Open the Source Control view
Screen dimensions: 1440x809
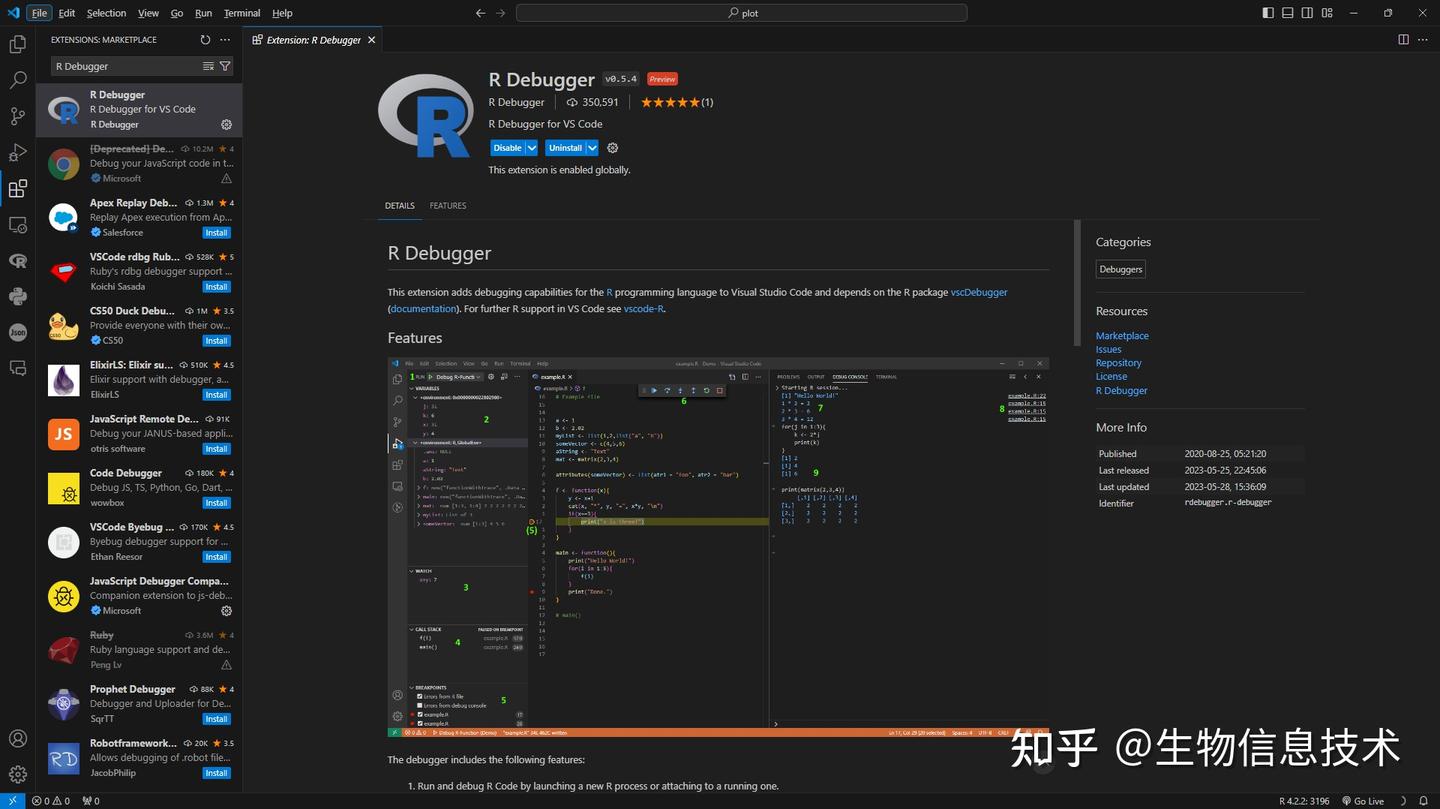point(17,116)
